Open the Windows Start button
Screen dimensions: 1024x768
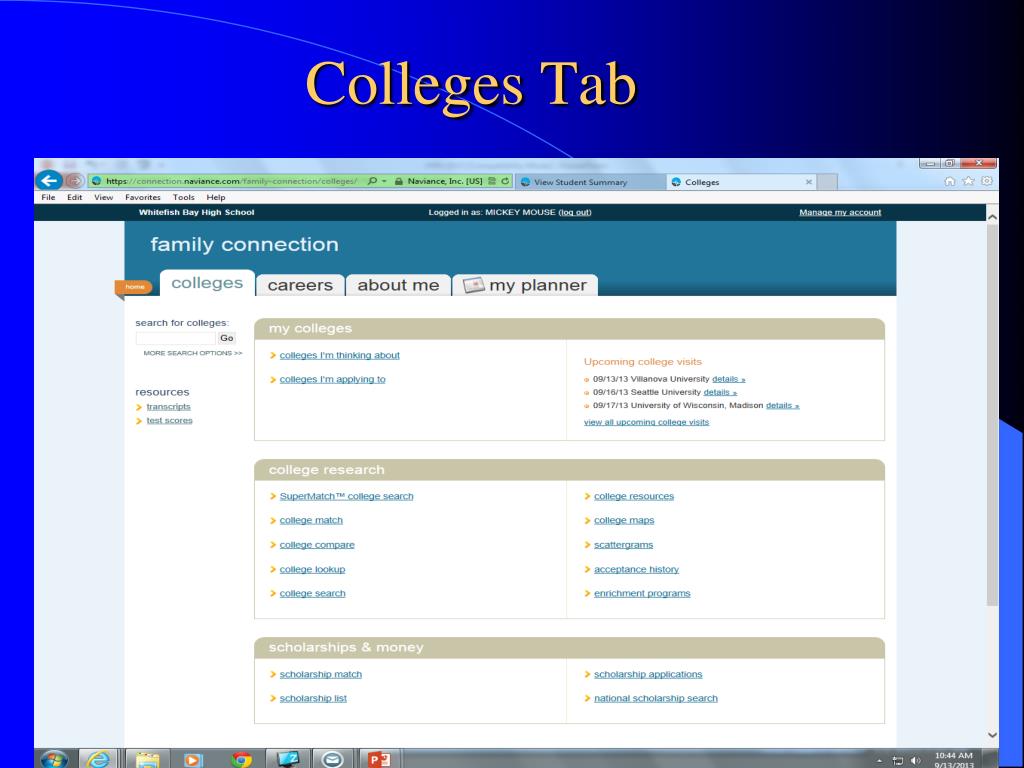tap(54, 759)
